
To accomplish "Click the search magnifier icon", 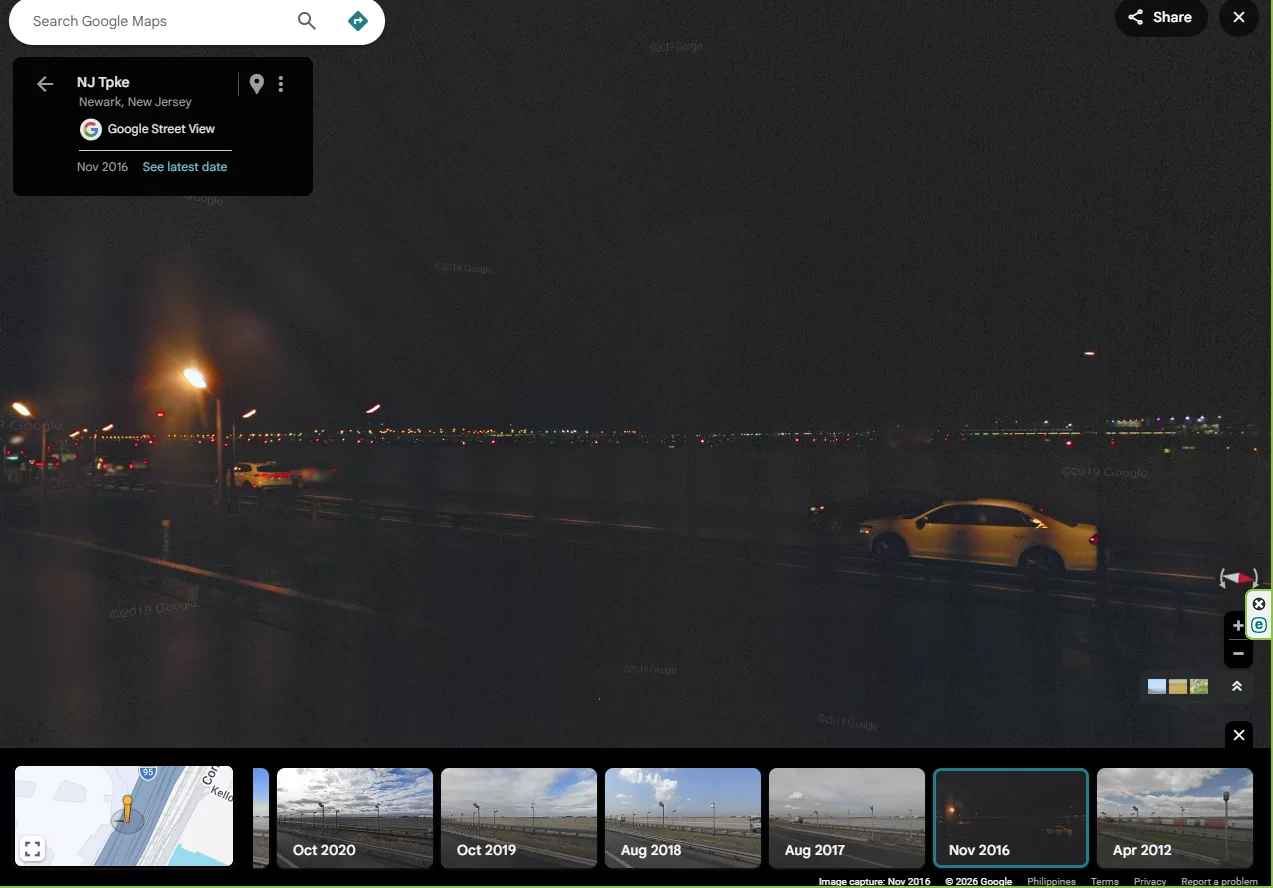I will [x=307, y=21].
